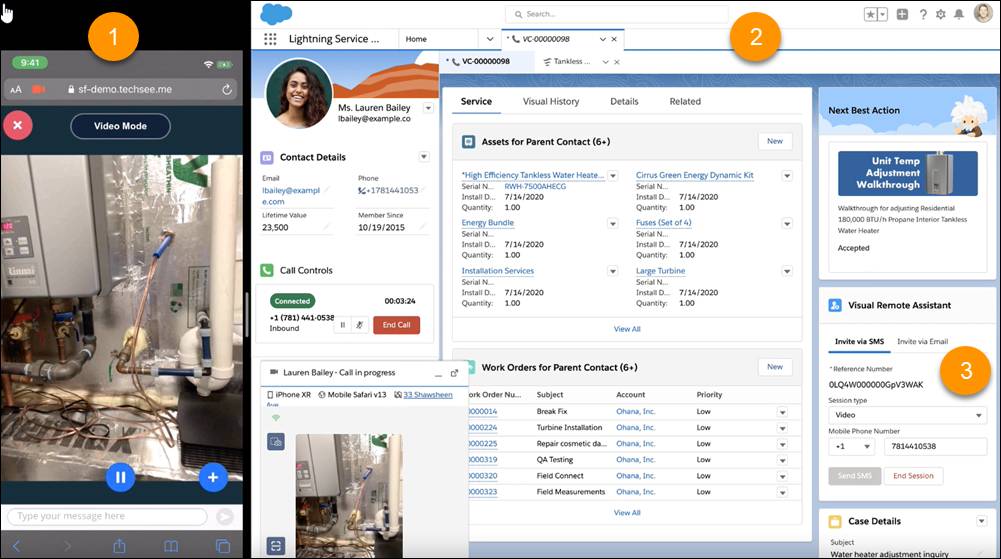Hold the call with pause button
Viewport: 1001px width, 559px height.
(343, 325)
